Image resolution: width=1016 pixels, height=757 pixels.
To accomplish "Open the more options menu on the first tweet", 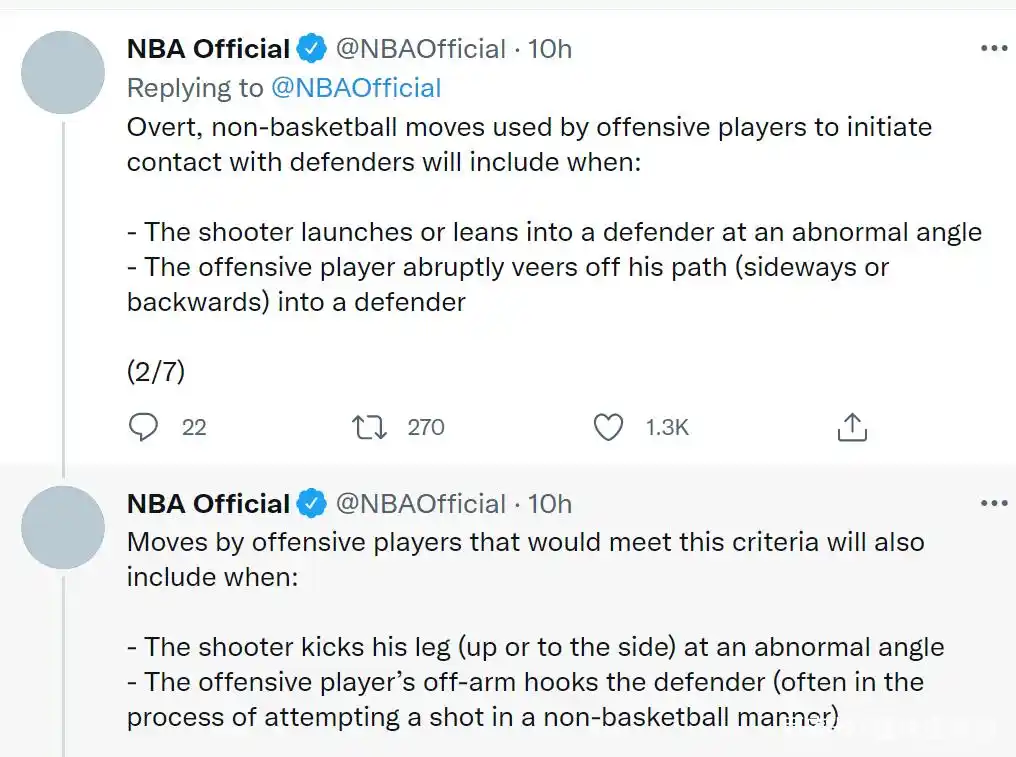I will tap(993, 48).
